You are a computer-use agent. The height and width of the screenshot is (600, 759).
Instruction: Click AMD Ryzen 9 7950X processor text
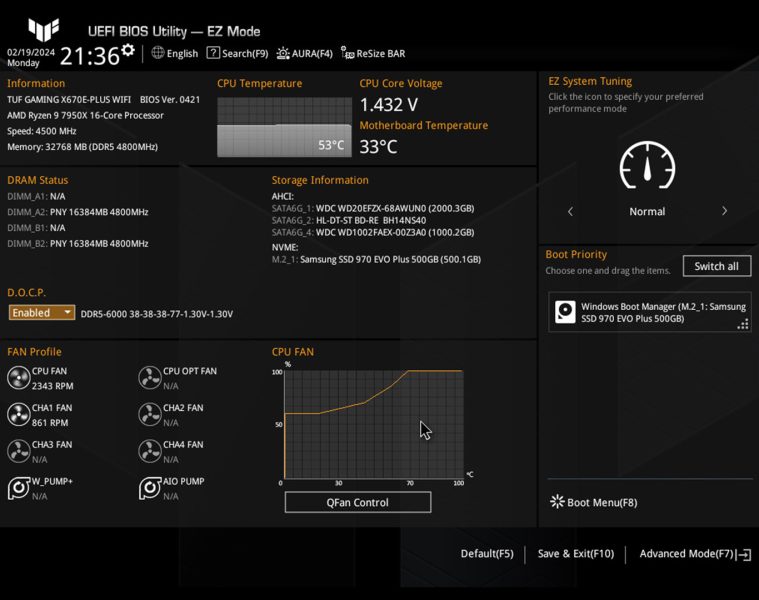pos(85,115)
